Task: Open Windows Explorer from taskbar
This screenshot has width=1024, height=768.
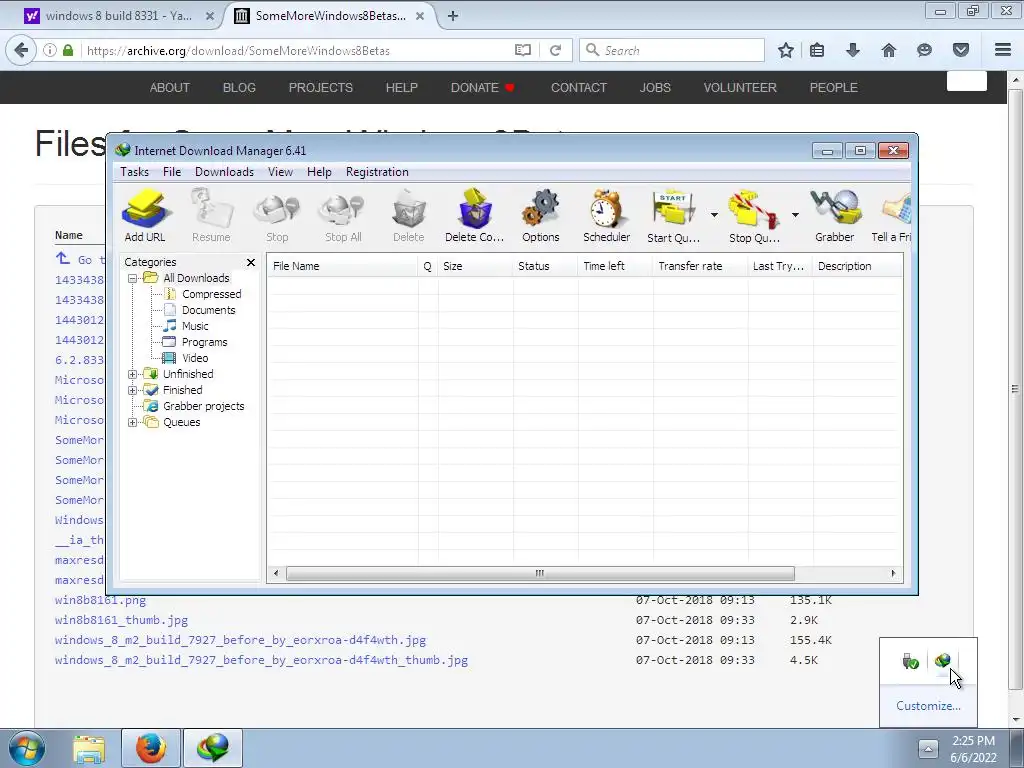Action: click(89, 748)
